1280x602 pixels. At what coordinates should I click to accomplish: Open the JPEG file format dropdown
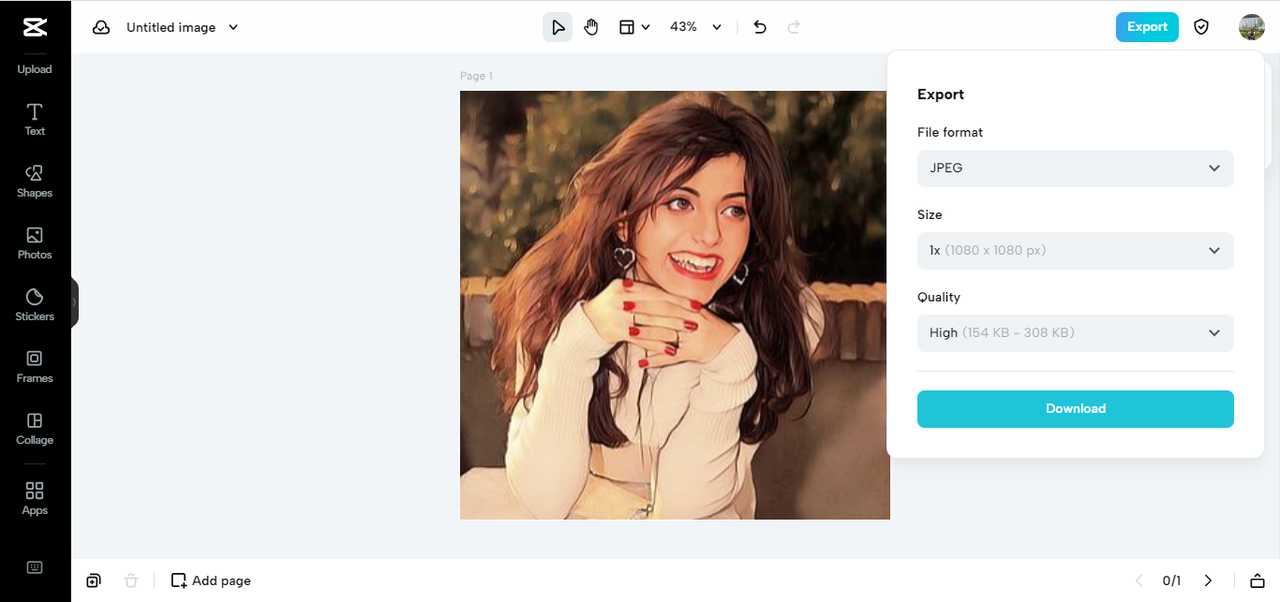(1075, 168)
